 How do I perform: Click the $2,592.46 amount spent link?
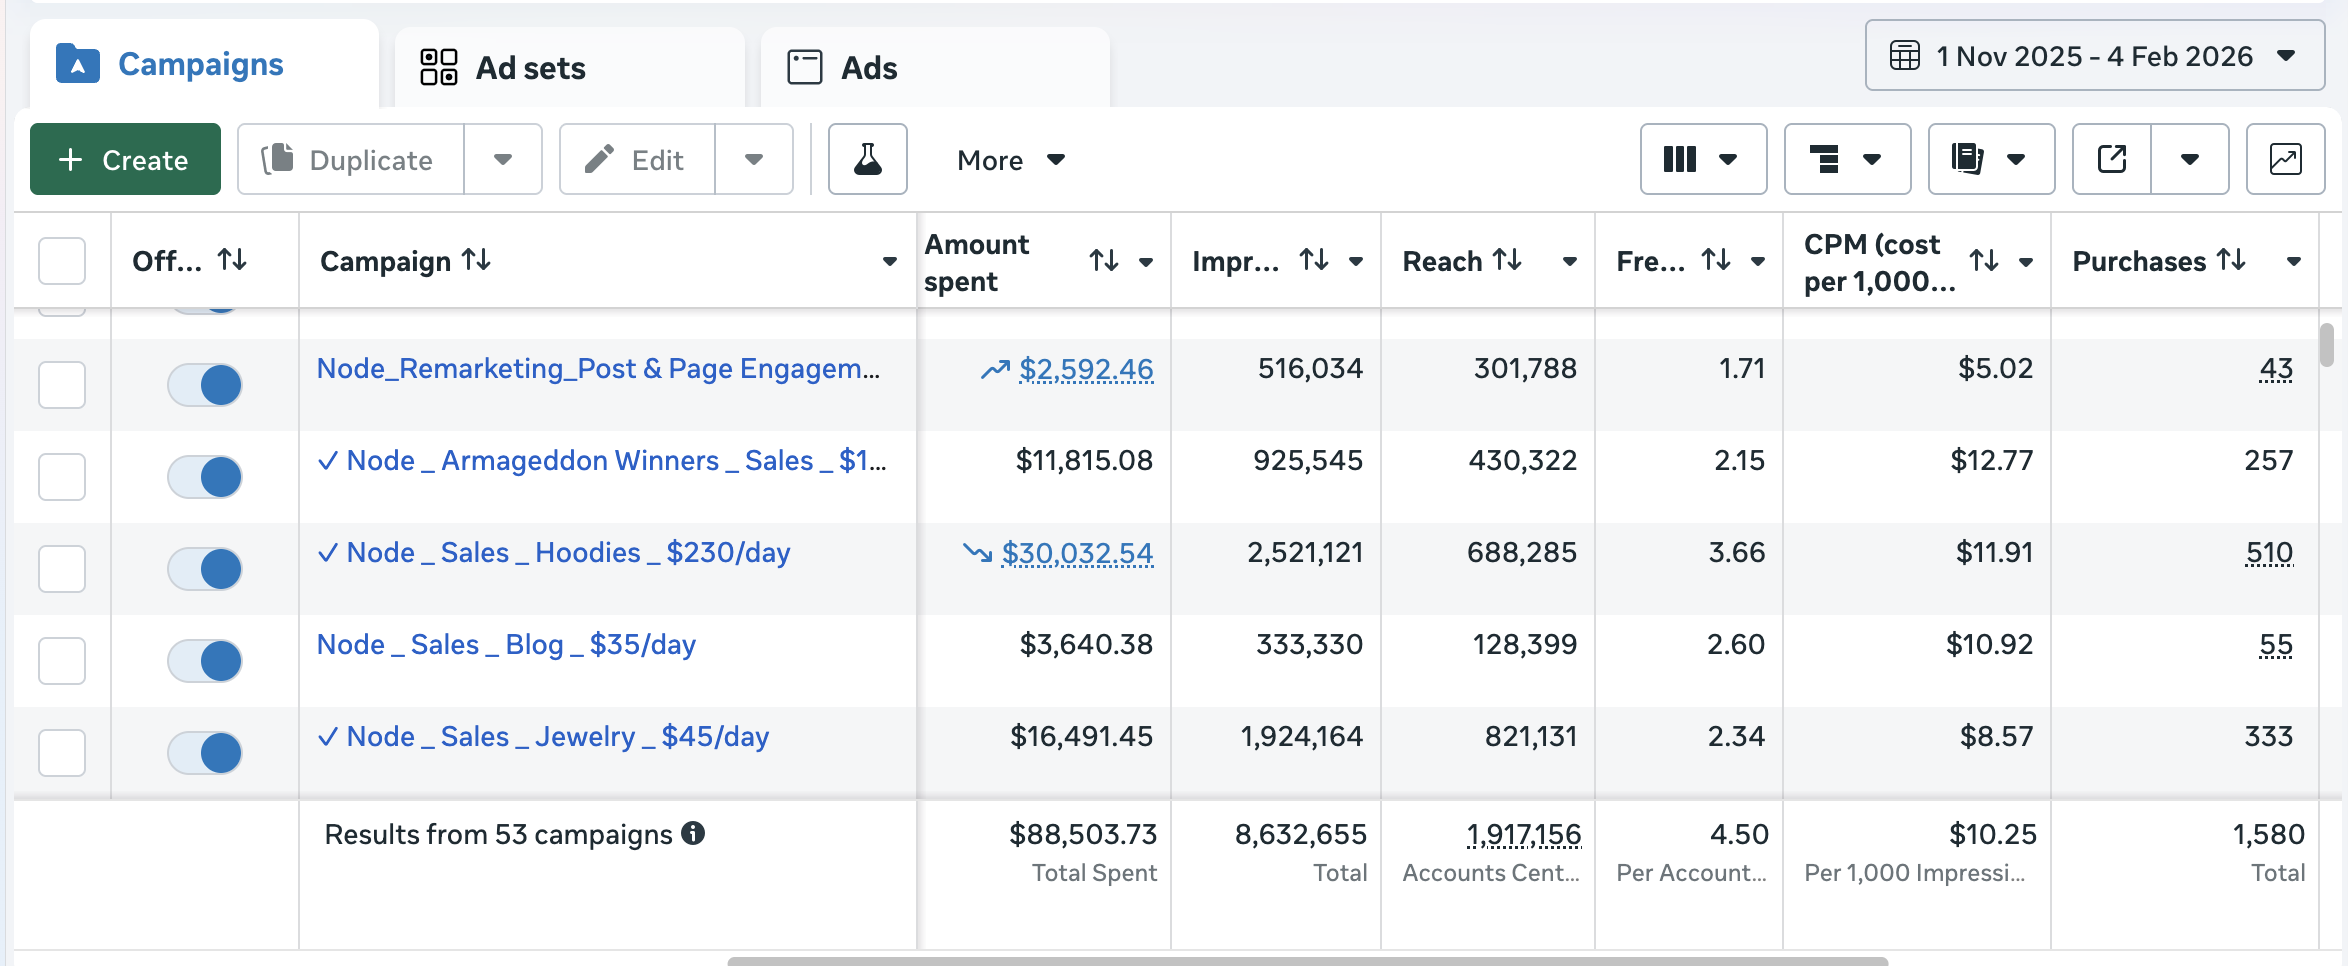[1086, 369]
